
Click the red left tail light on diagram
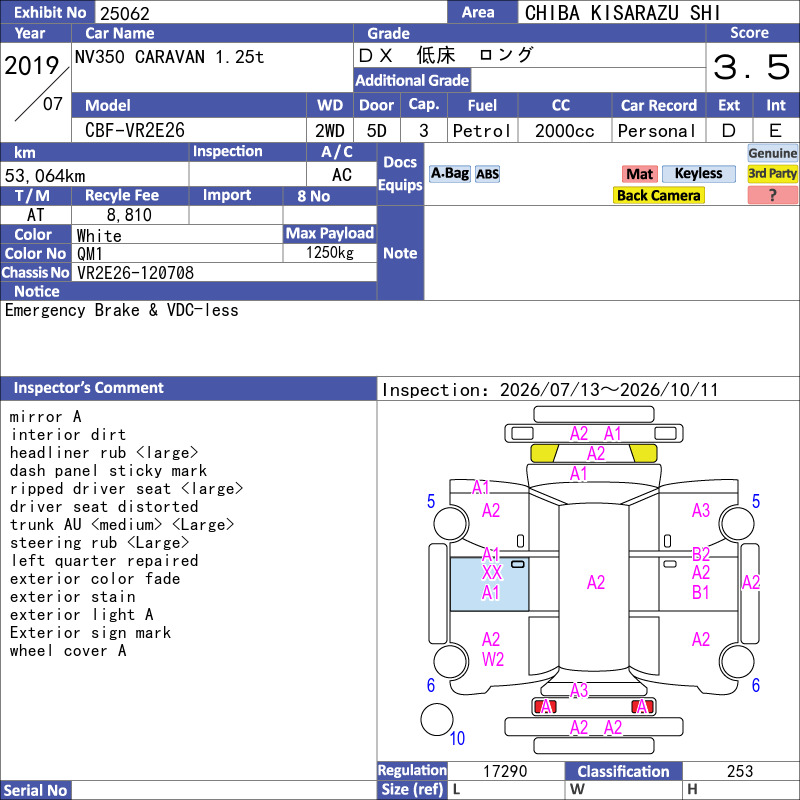pos(545,707)
